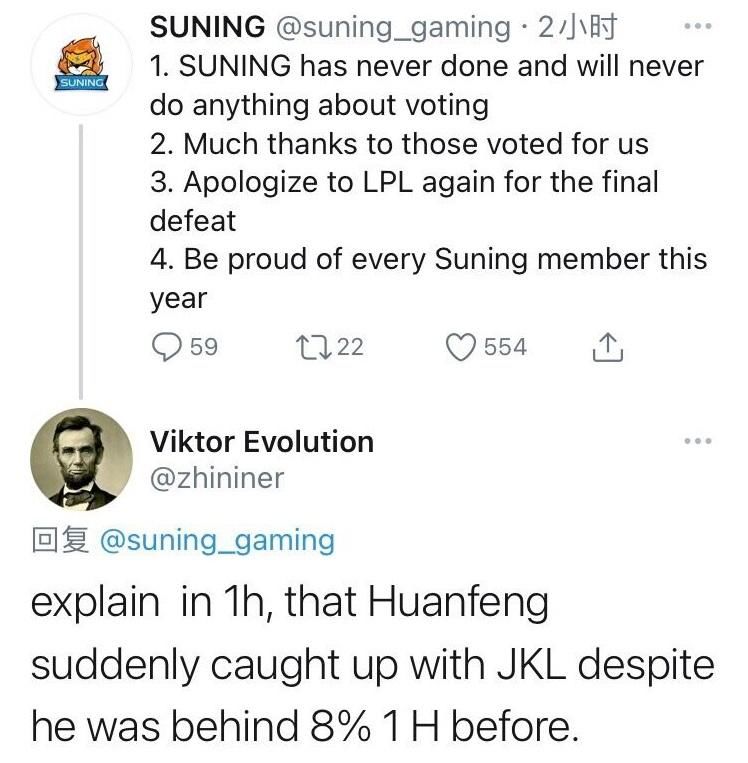Viewport: 748px width, 763px height.
Task: Open the @suning_gaming handle in tweet header
Action: pos(393,27)
